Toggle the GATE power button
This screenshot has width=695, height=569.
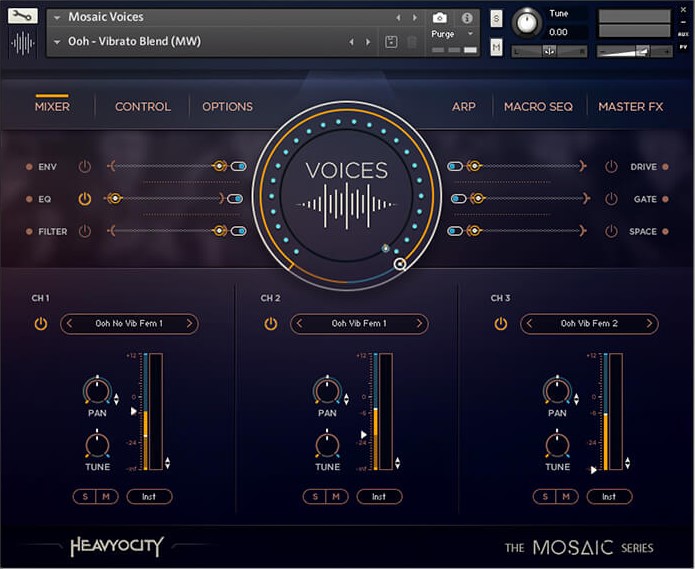point(611,199)
